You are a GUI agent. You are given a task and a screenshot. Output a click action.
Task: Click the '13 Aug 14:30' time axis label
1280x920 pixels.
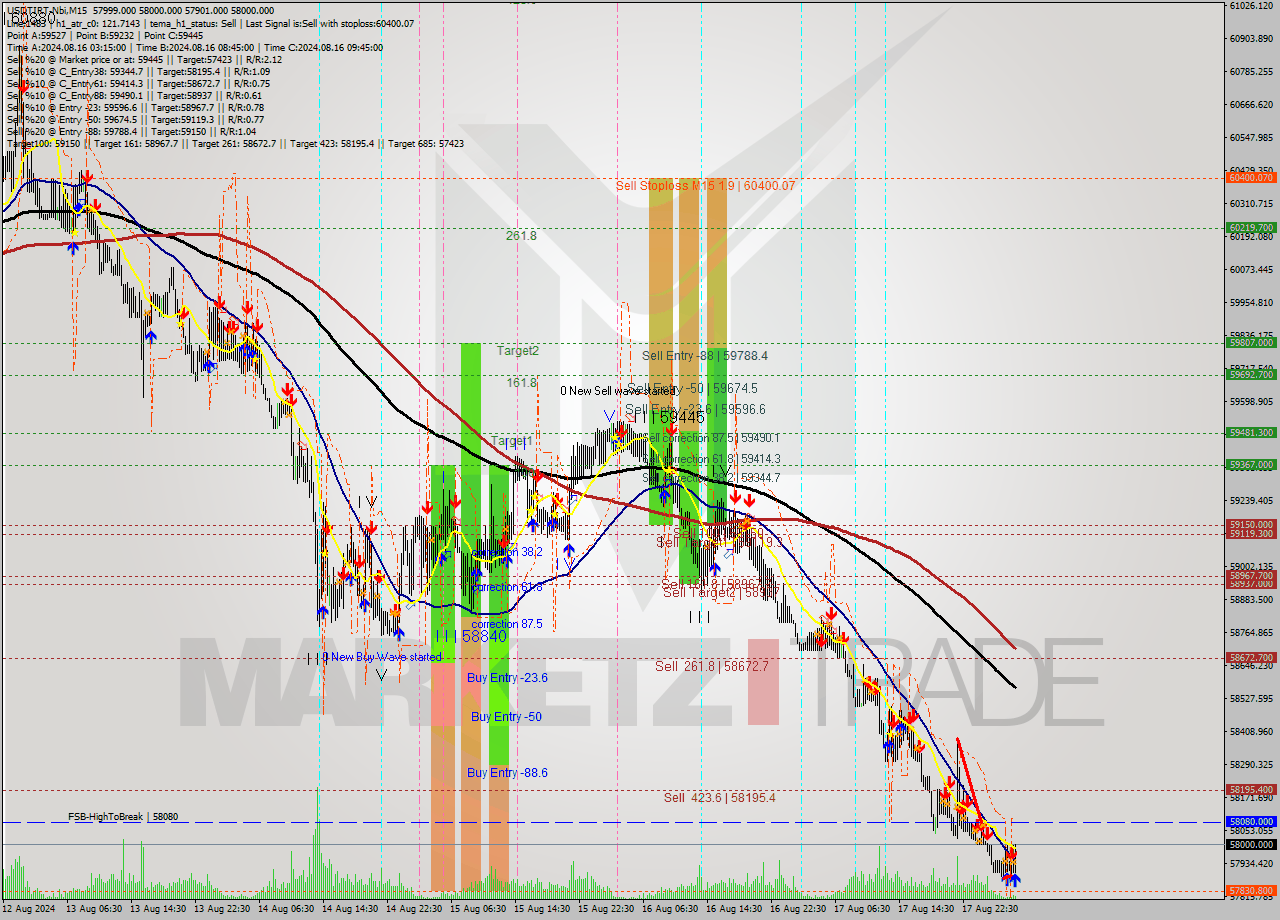click(160, 909)
